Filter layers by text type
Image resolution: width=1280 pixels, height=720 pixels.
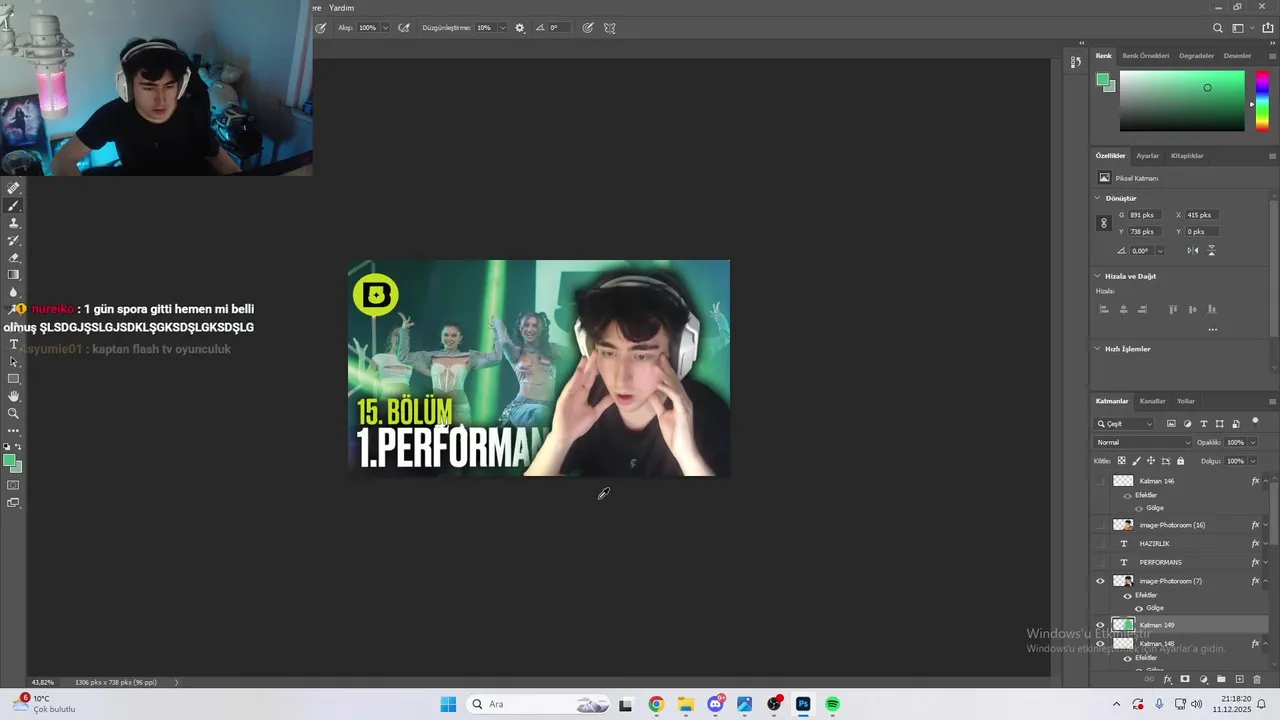[x=1203, y=424]
